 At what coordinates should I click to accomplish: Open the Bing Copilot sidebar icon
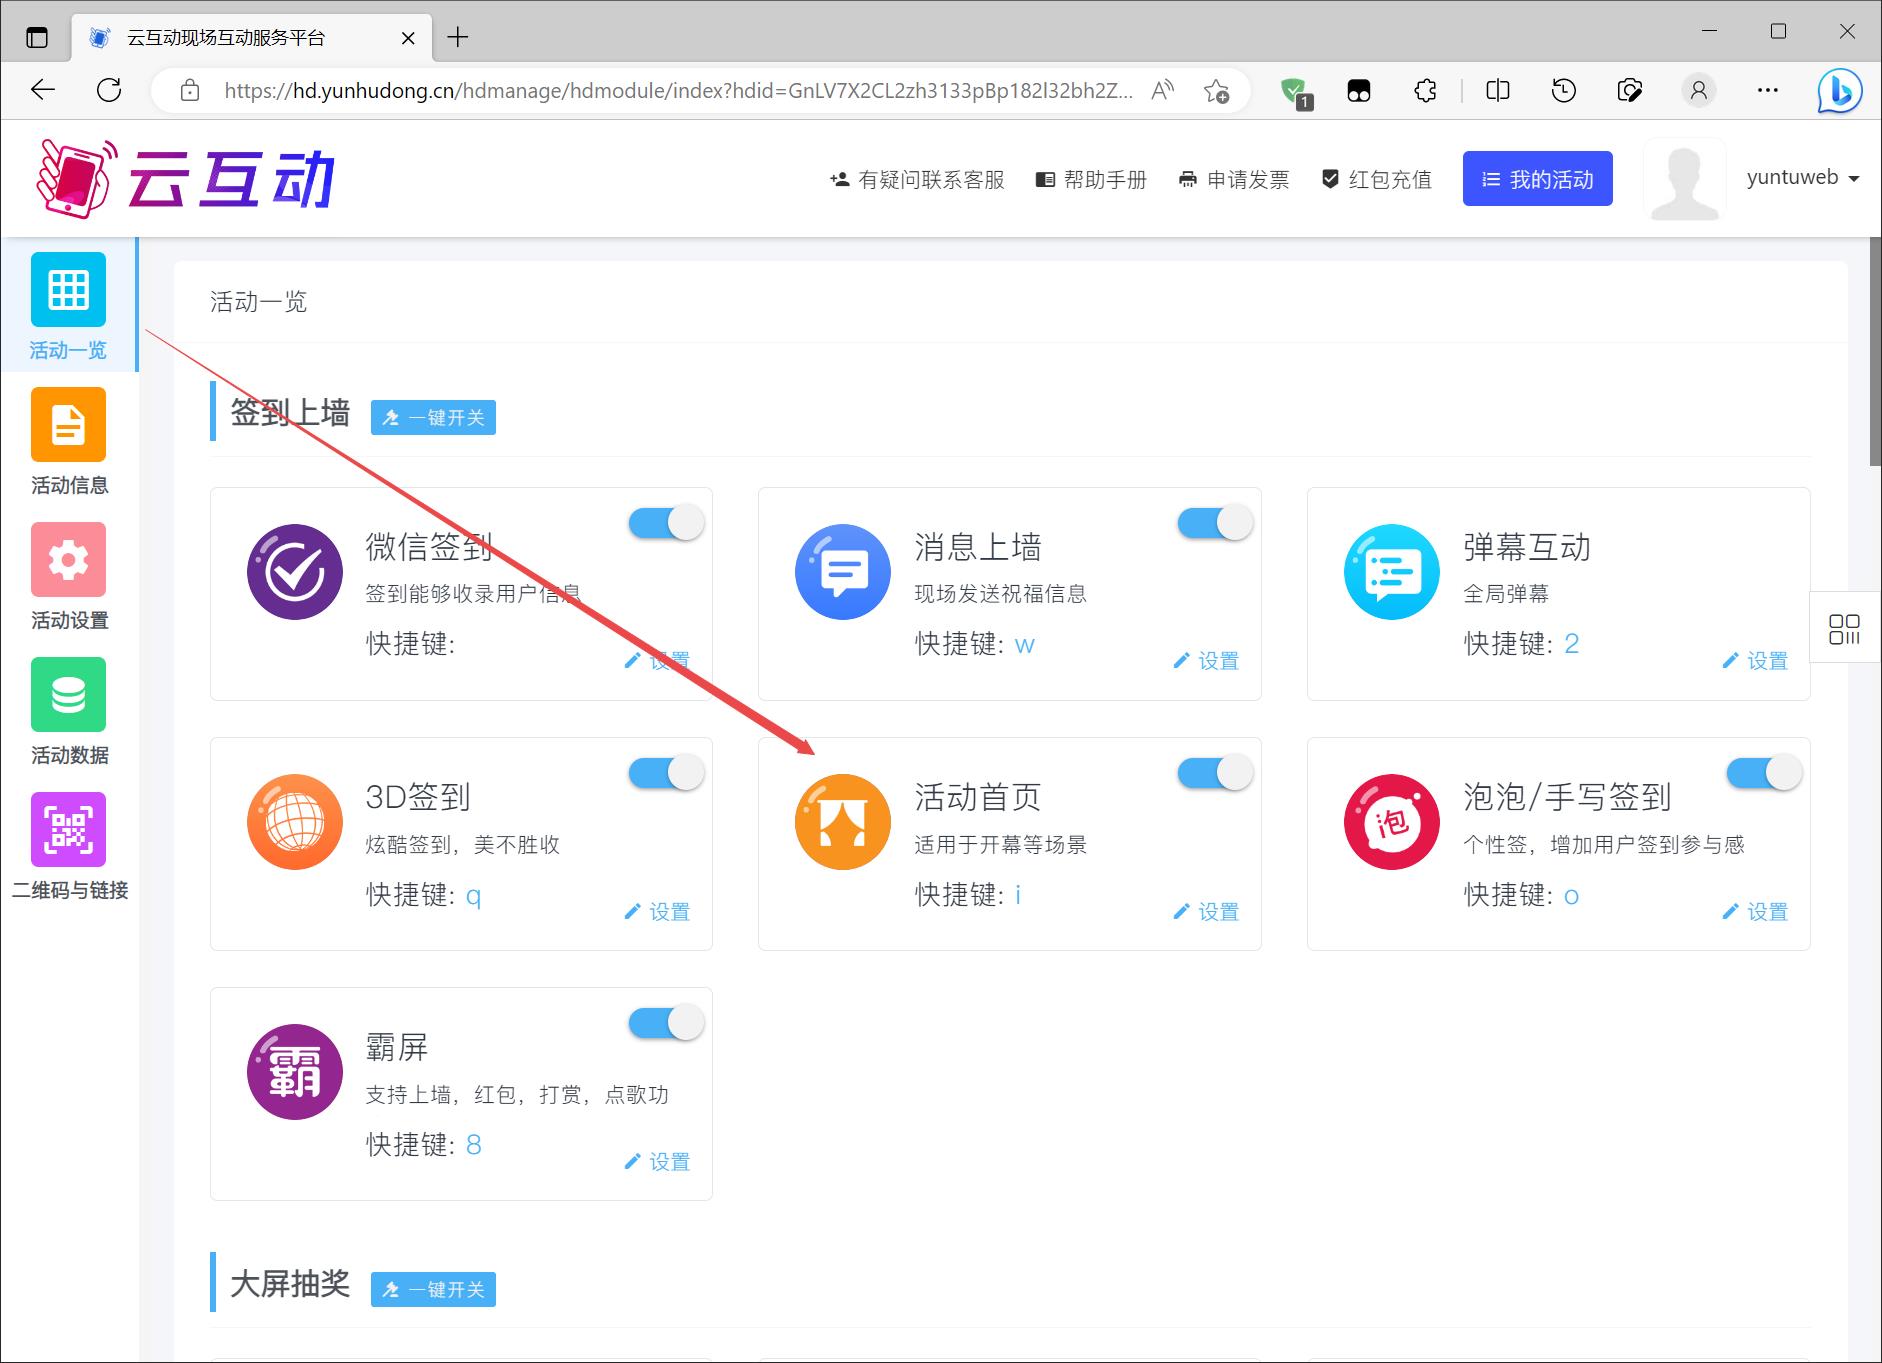(1840, 91)
